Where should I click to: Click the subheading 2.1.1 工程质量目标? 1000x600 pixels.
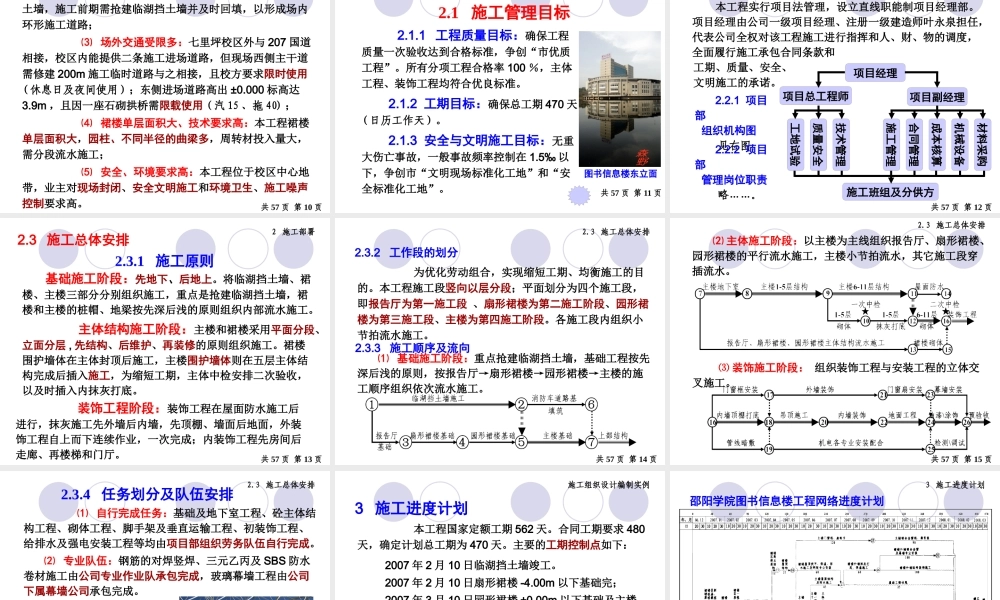pos(458,36)
